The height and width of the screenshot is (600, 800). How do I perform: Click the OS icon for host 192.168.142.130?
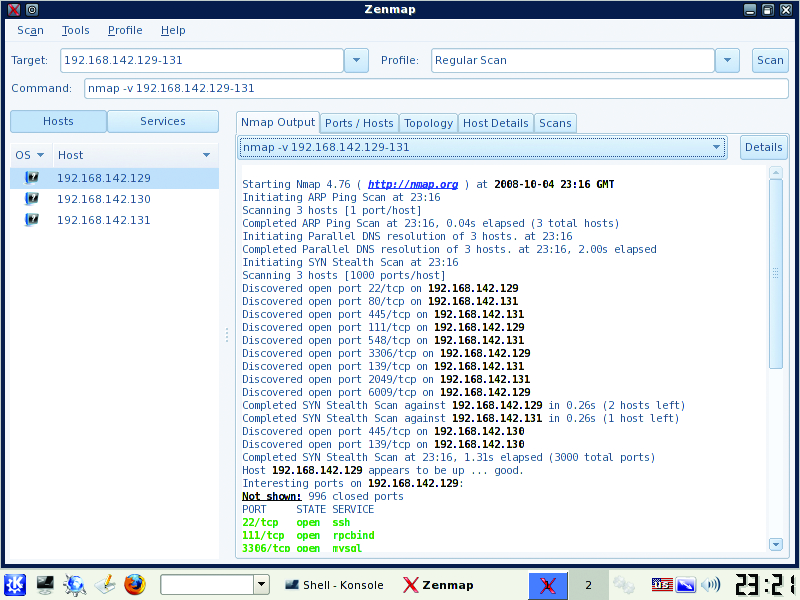point(32,199)
